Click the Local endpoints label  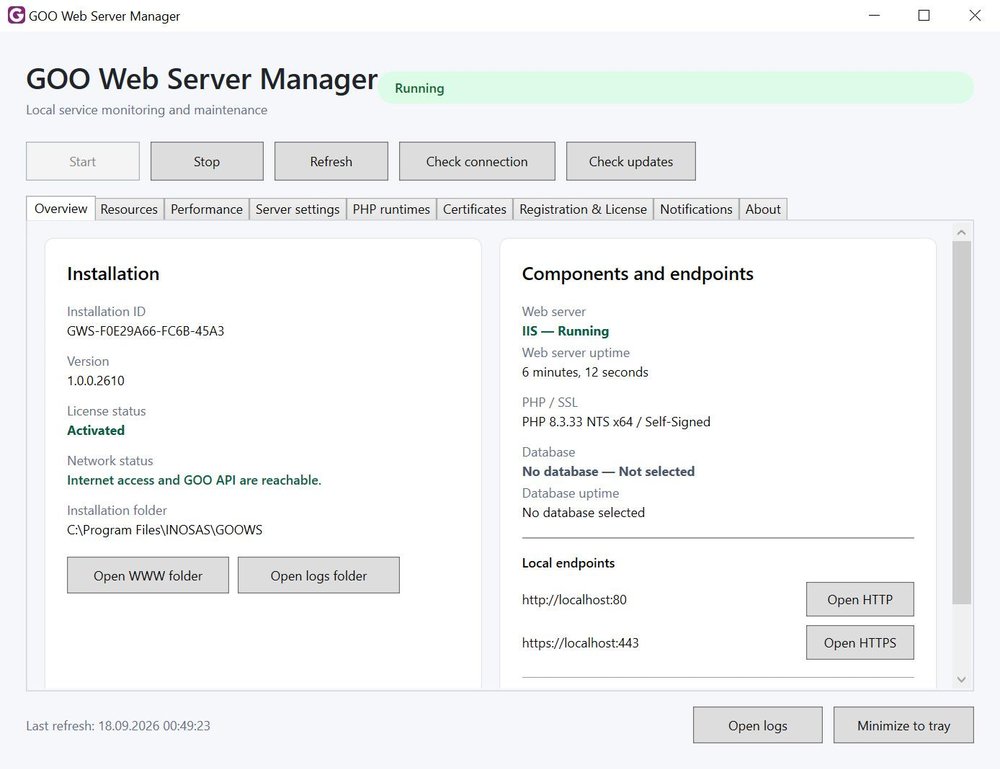coord(568,563)
